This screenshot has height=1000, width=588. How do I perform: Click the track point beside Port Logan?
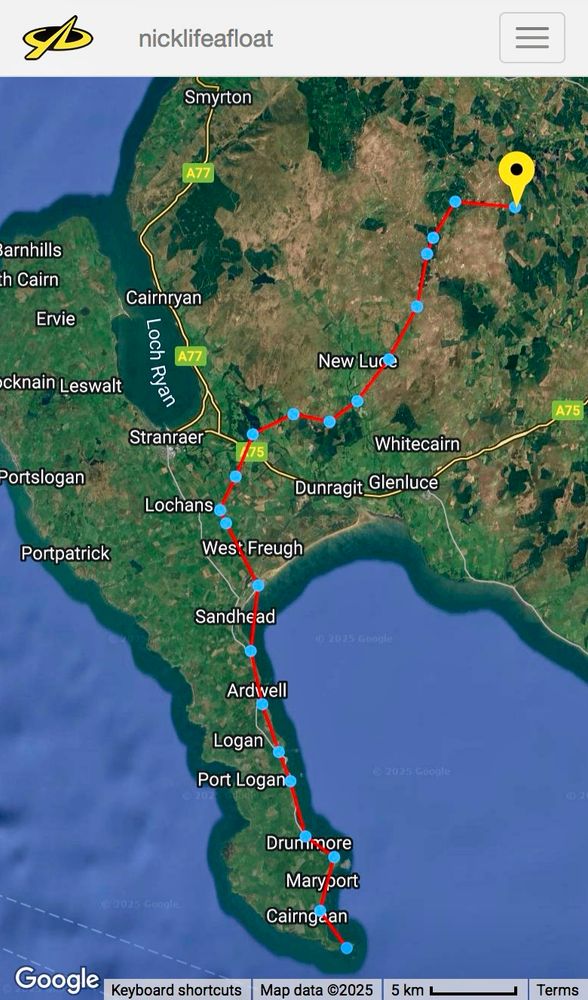290,781
